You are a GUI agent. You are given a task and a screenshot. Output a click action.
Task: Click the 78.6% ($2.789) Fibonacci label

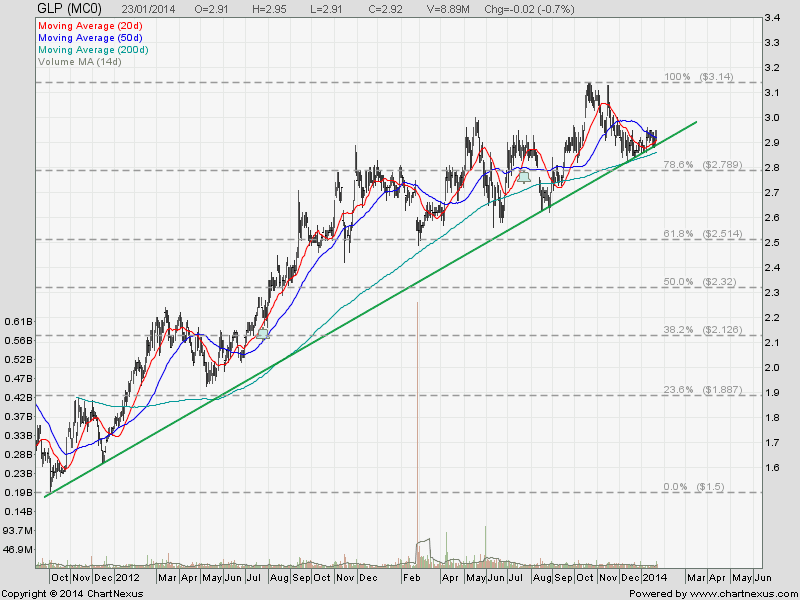point(703,165)
